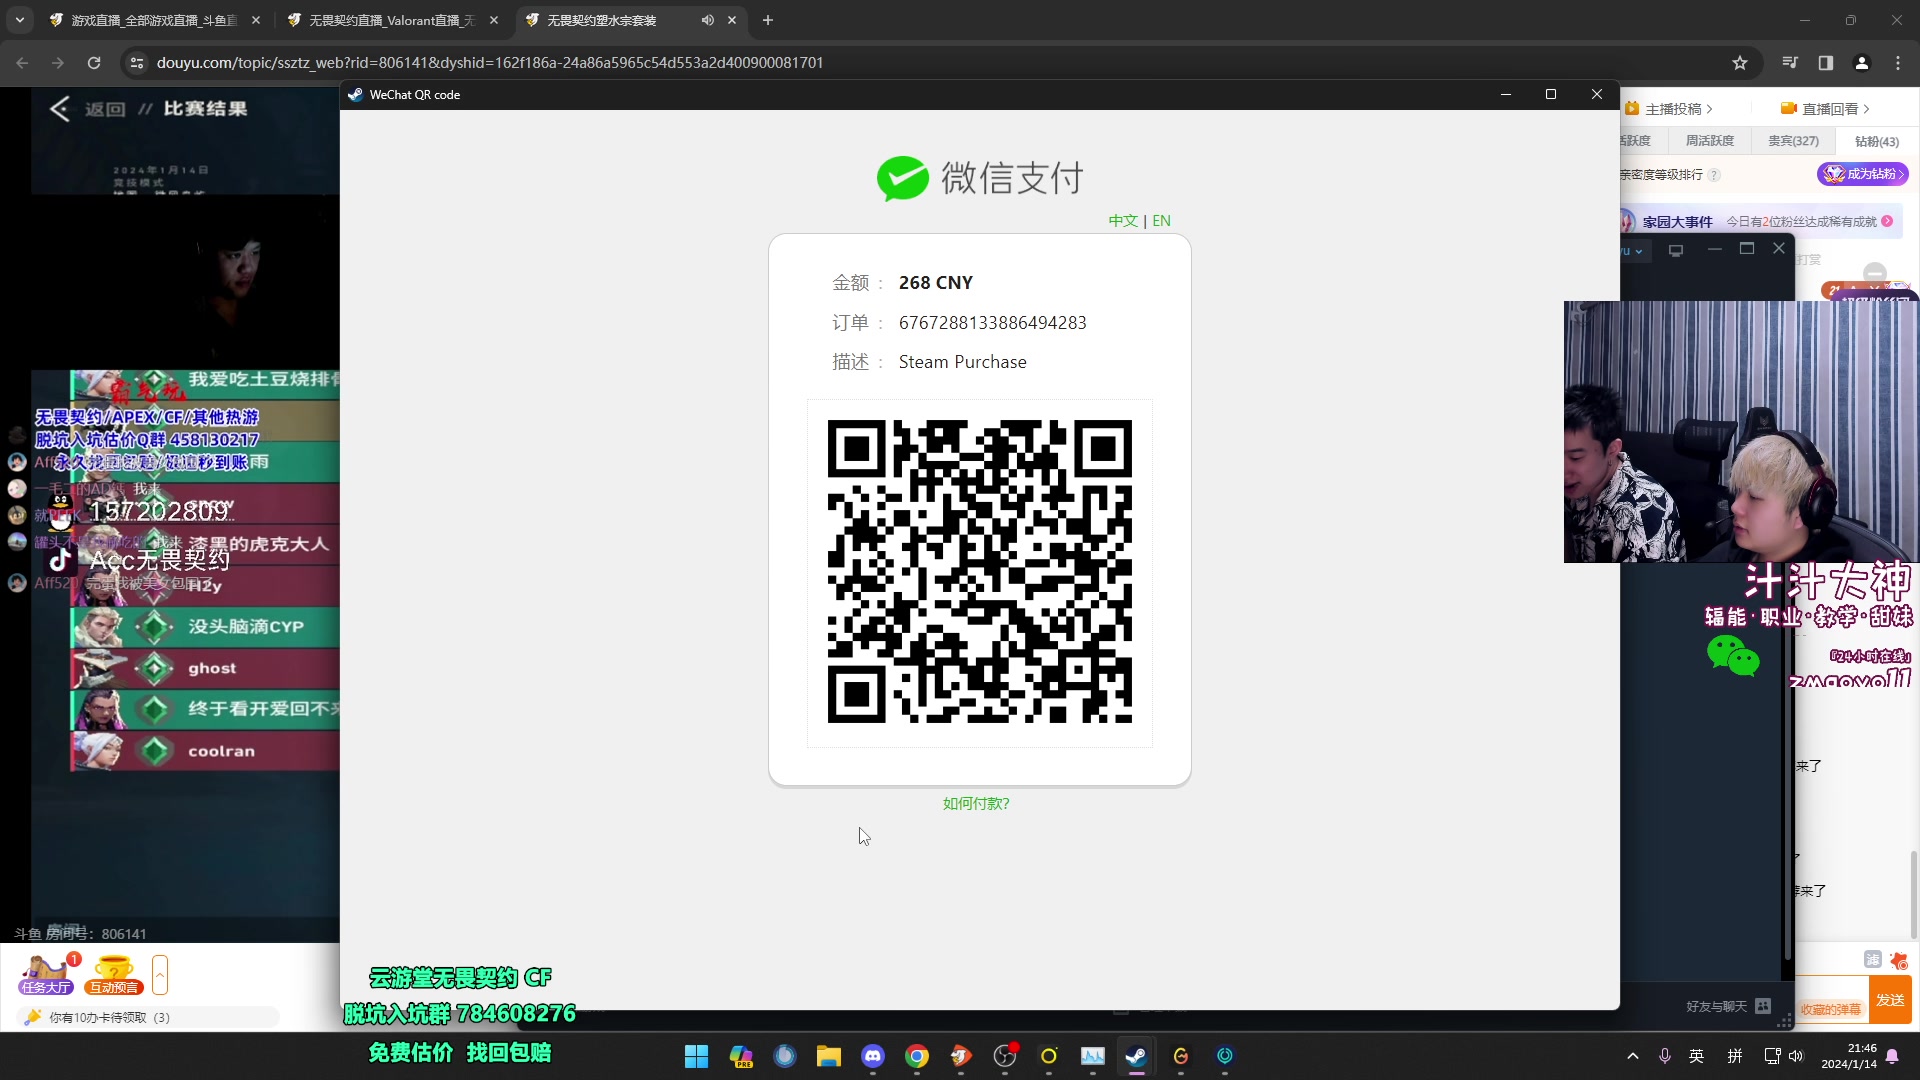Open Steam from taskbar
Viewport: 1920px width, 1080px height.
[x=1136, y=1056]
